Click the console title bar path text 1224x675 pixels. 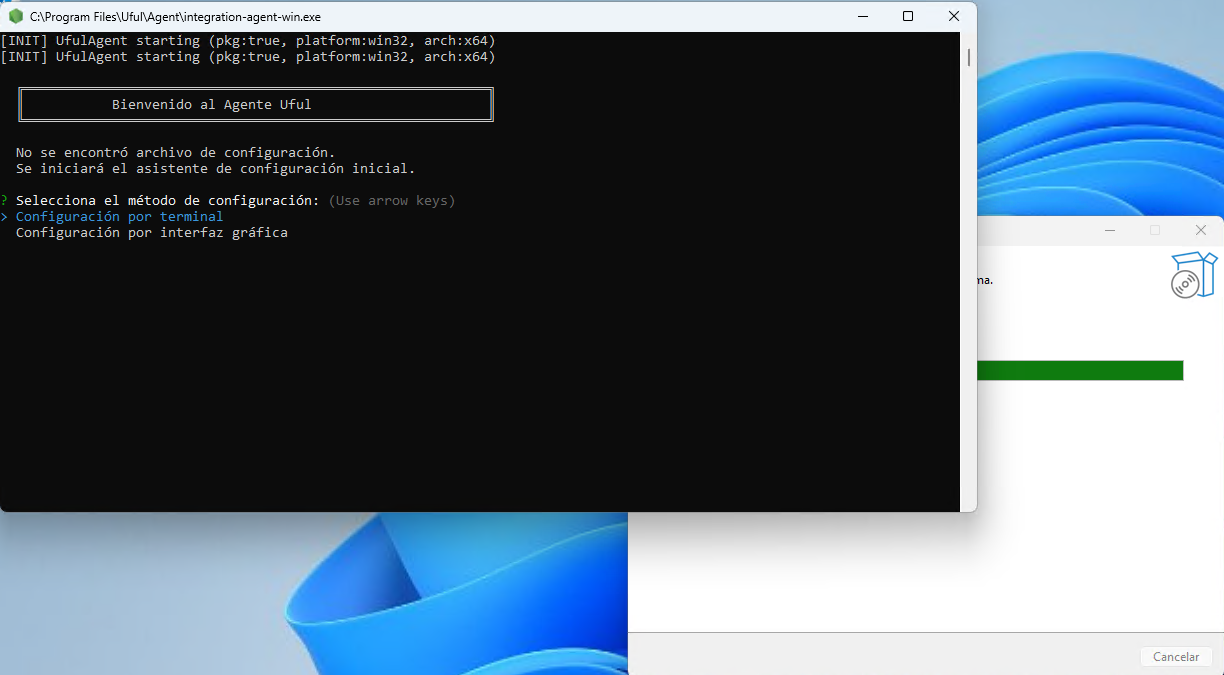click(x=175, y=16)
